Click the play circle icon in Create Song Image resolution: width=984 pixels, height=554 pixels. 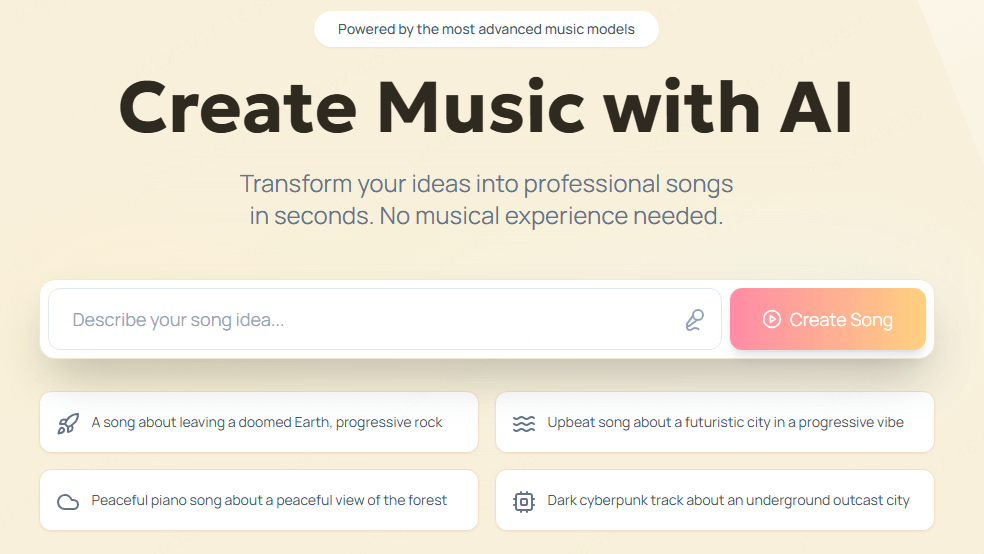[x=771, y=319]
